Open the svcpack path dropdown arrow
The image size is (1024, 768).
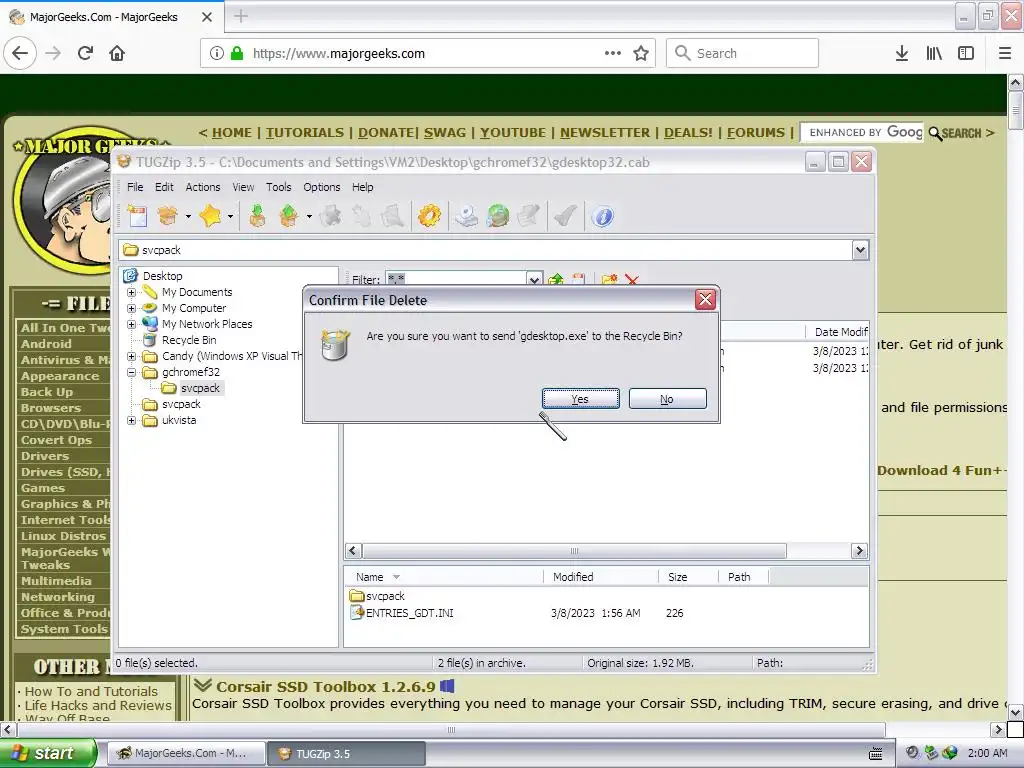pos(860,250)
